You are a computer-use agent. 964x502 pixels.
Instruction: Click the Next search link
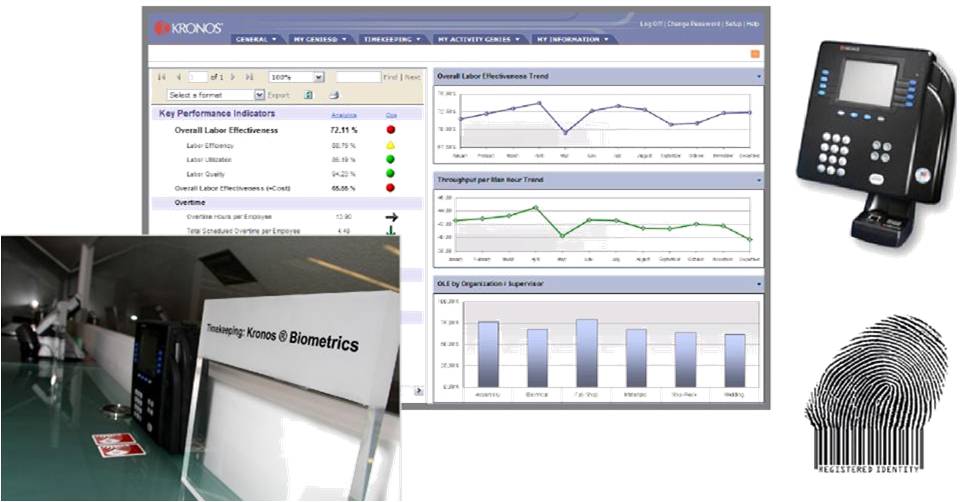click(413, 77)
